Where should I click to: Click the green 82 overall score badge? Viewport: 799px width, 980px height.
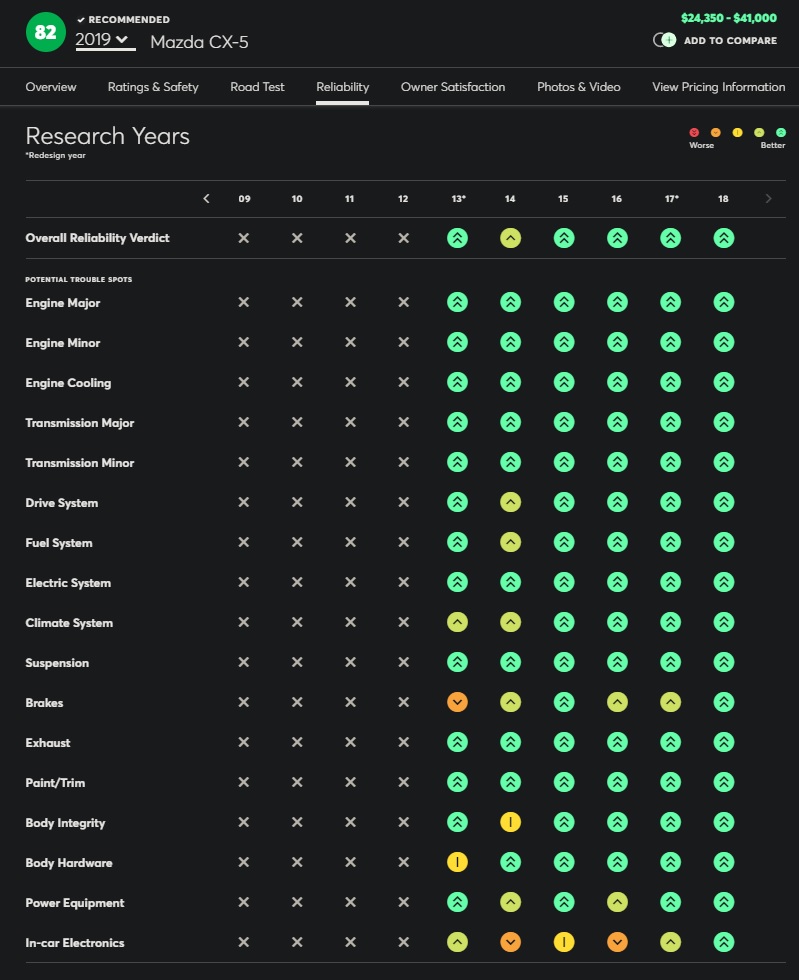click(x=46, y=32)
